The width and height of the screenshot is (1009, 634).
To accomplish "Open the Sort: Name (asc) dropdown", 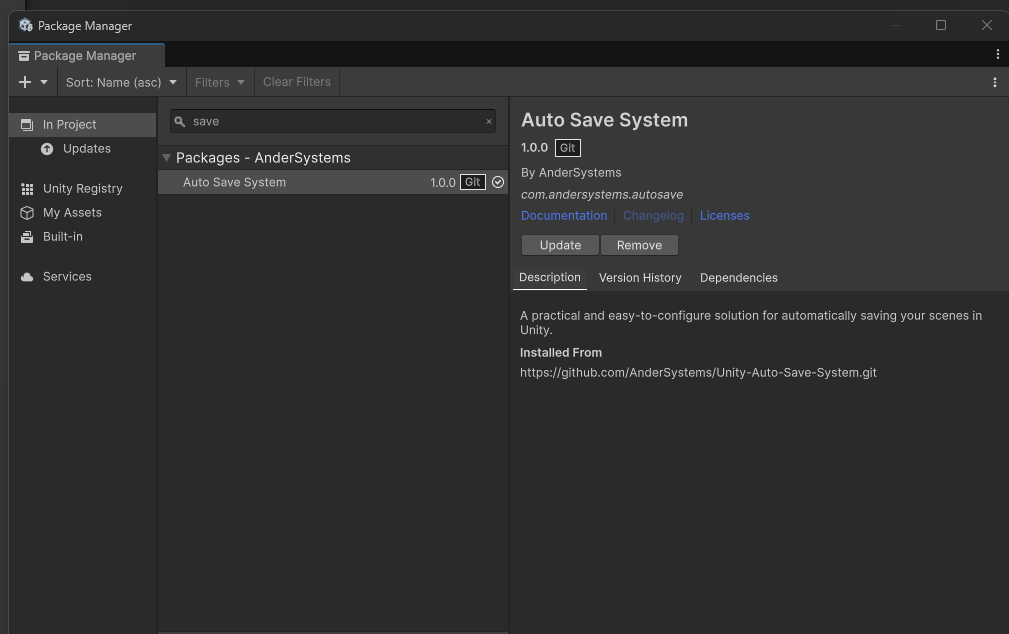I will [122, 82].
